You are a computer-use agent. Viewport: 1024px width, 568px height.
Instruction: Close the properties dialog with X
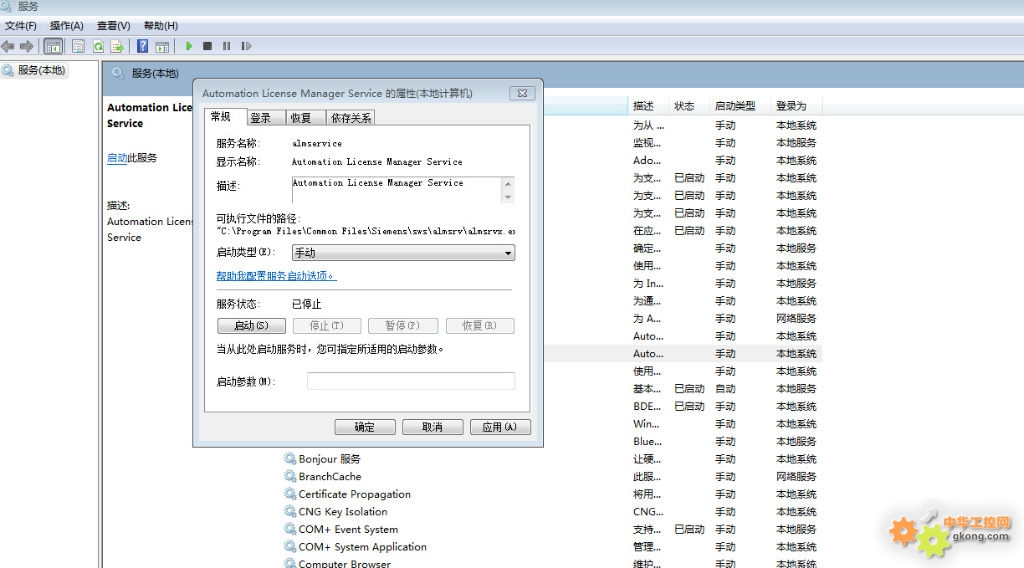coord(522,93)
